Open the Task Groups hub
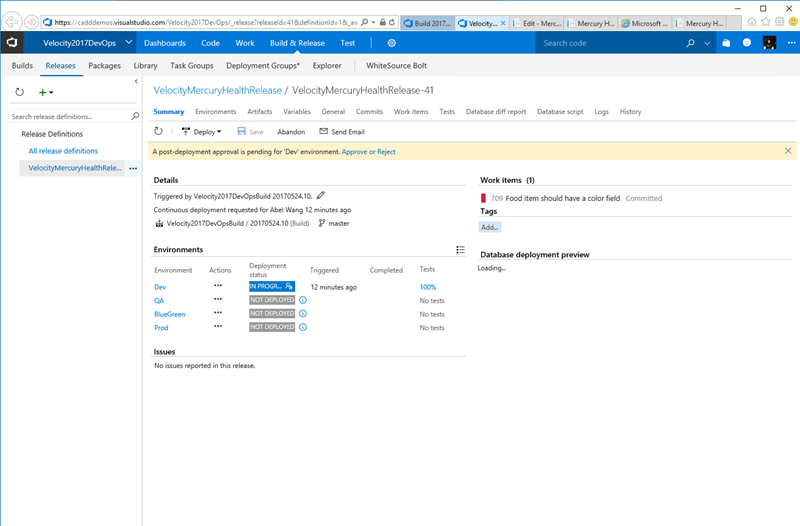The height and width of the screenshot is (526, 800). (192, 66)
